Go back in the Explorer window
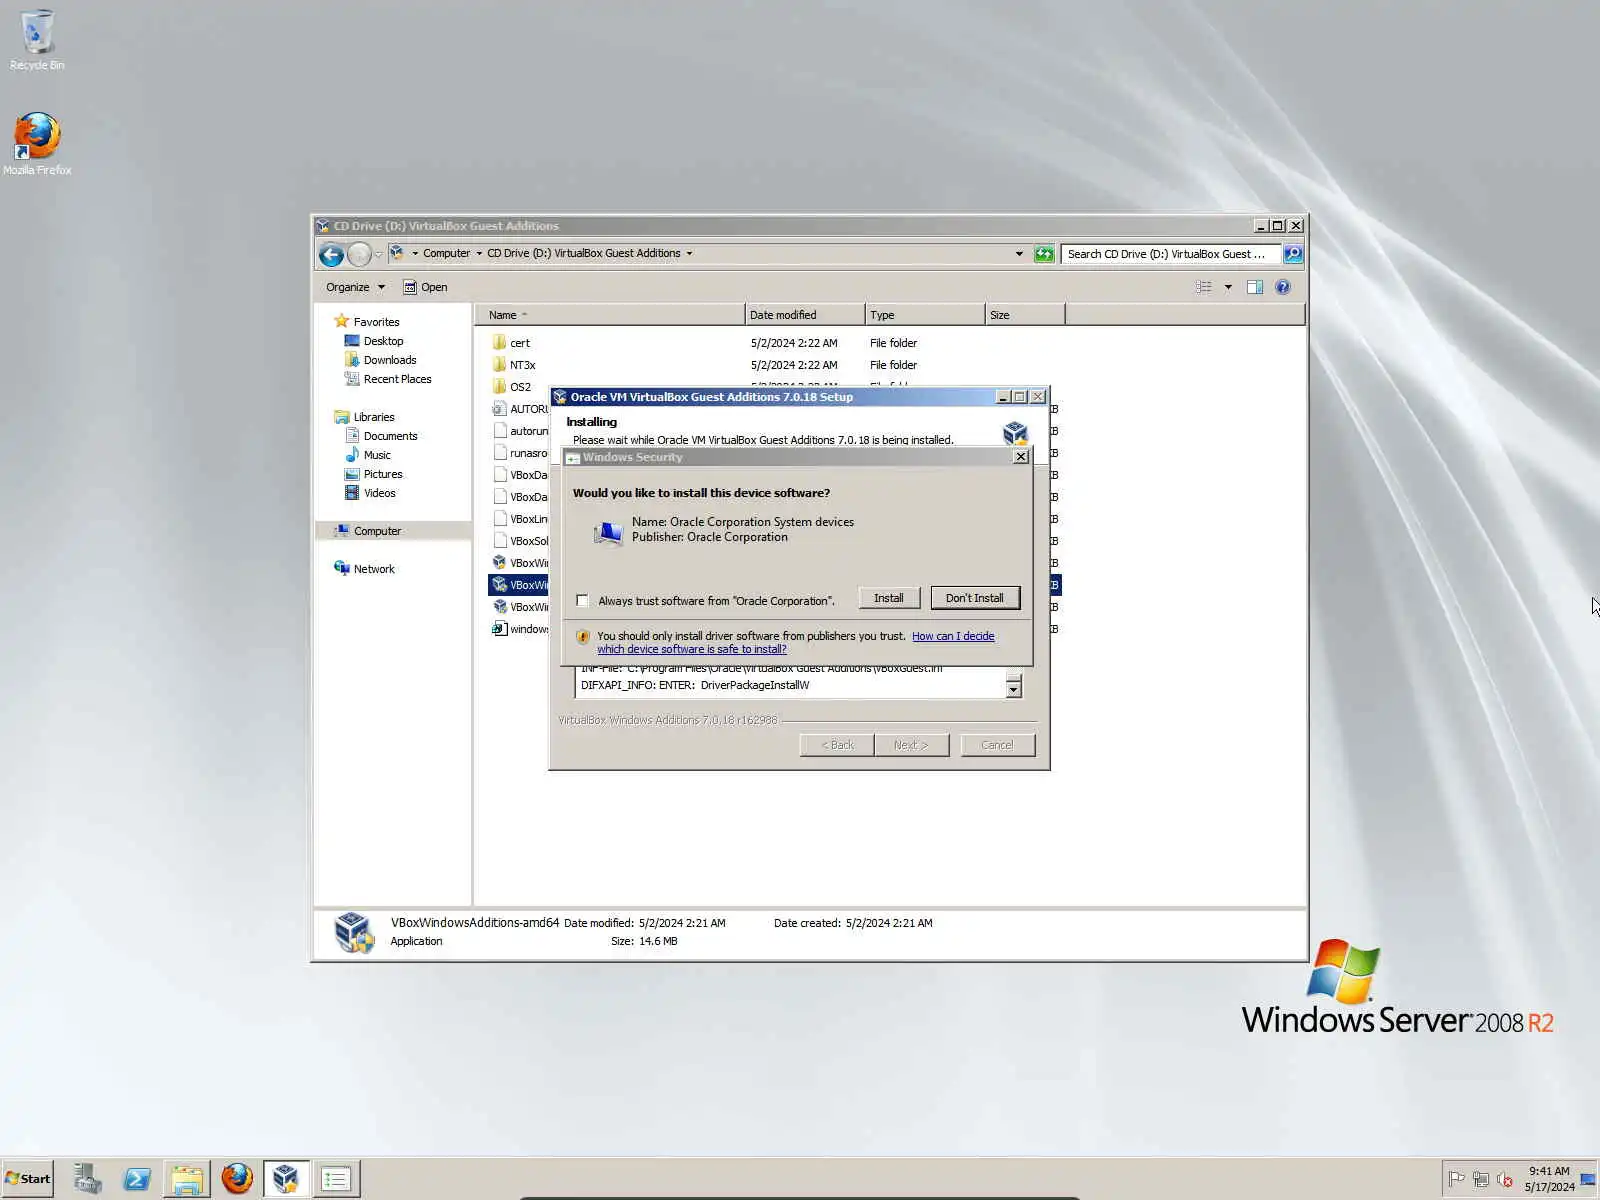This screenshot has height=1200, width=1600. tap(331, 254)
